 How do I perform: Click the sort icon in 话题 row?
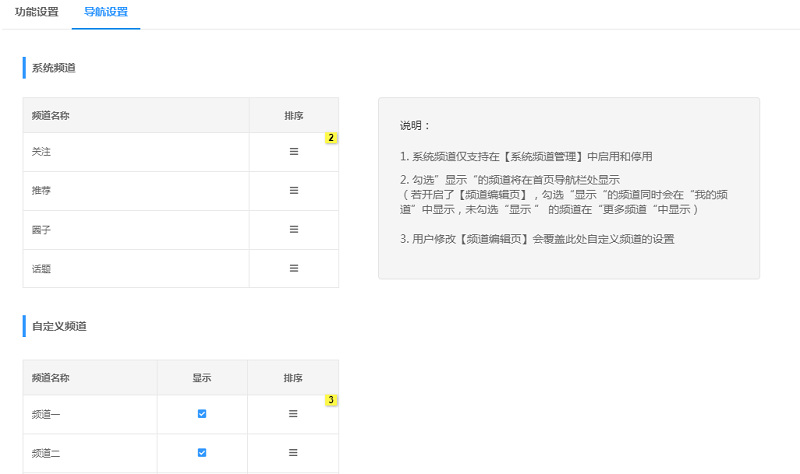[x=294, y=268]
